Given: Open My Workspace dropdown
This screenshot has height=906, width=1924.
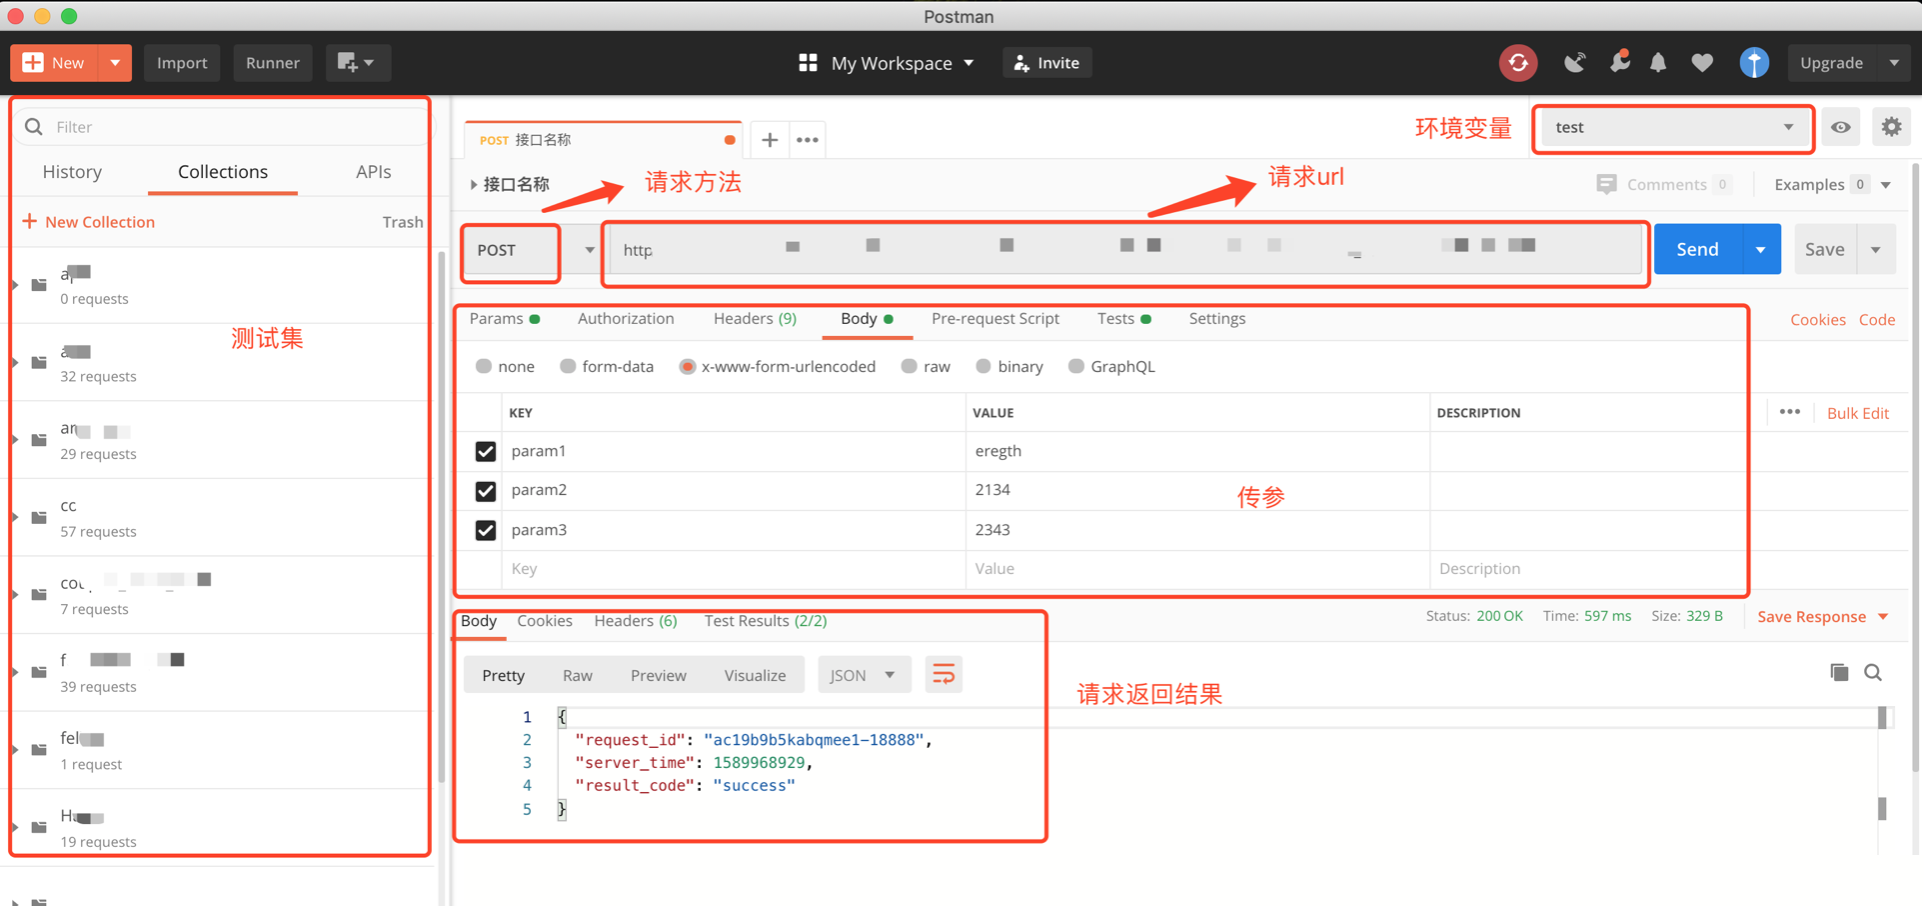Looking at the screenshot, I should [x=901, y=63].
